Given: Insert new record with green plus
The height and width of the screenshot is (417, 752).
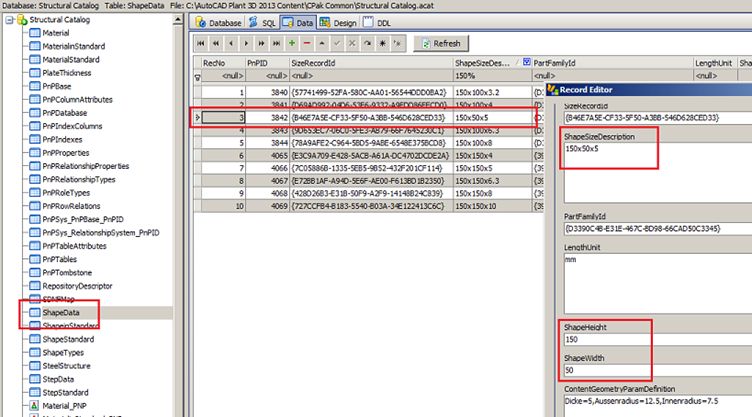Looking at the screenshot, I should point(292,43).
